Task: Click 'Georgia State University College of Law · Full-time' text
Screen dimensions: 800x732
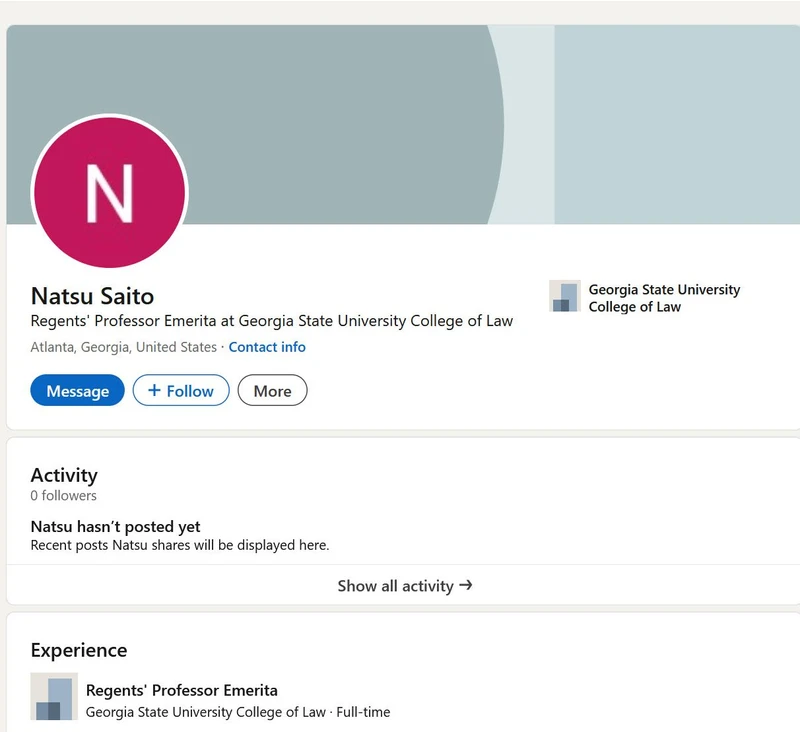Action: [238, 712]
